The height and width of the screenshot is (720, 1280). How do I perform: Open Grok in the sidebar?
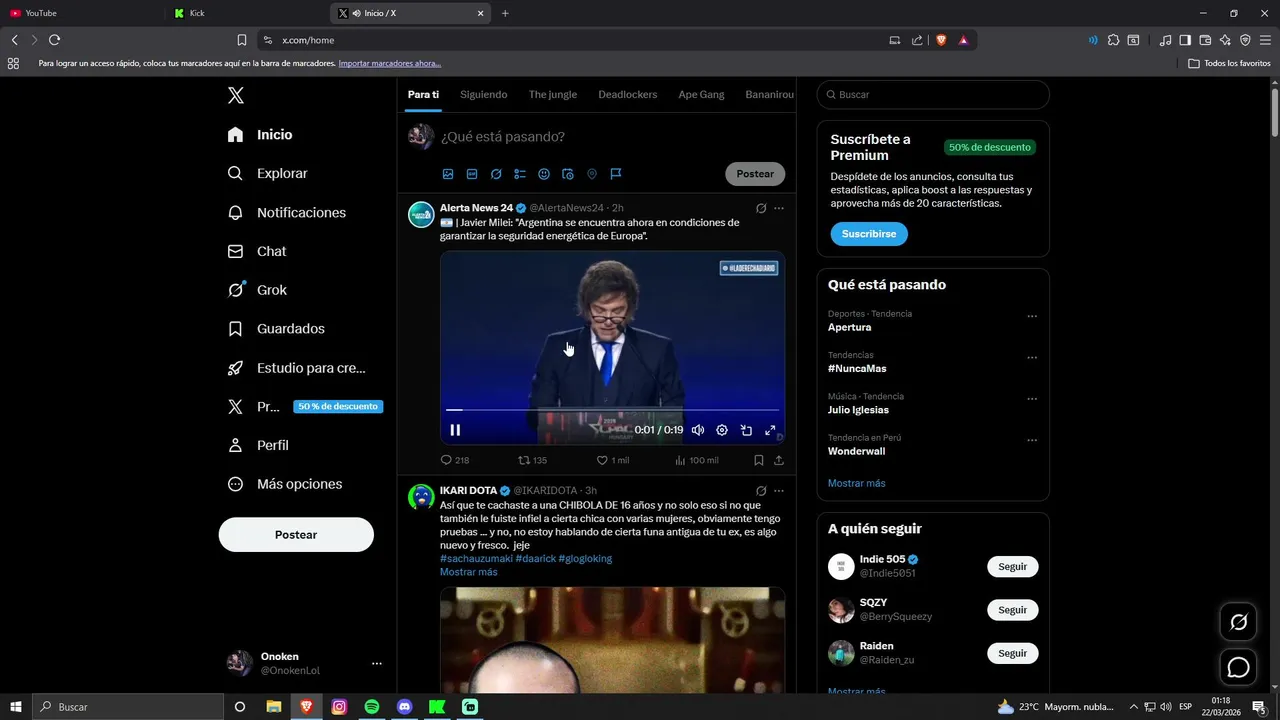tap(257, 290)
